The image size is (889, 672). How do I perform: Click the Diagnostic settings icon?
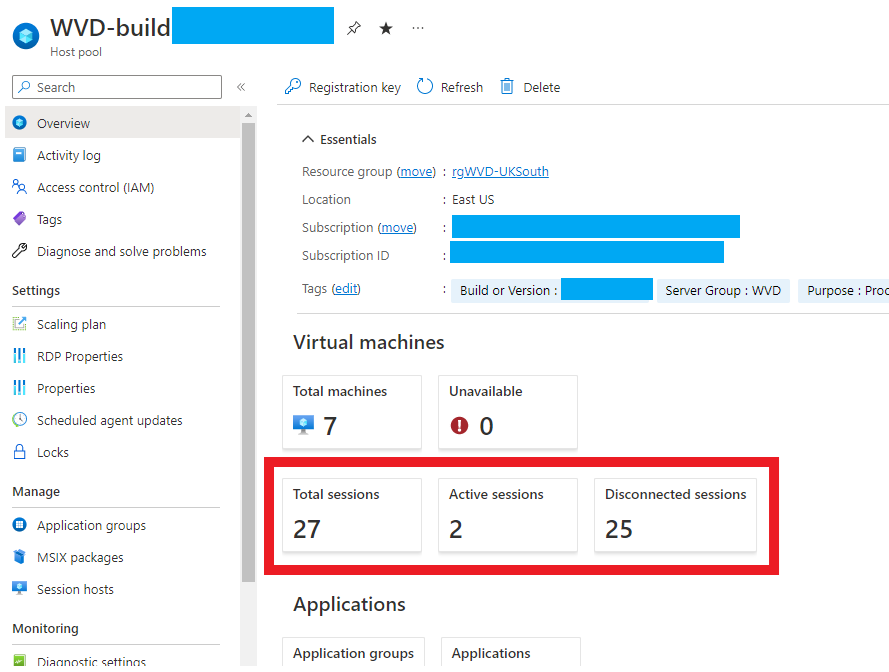[19, 661]
